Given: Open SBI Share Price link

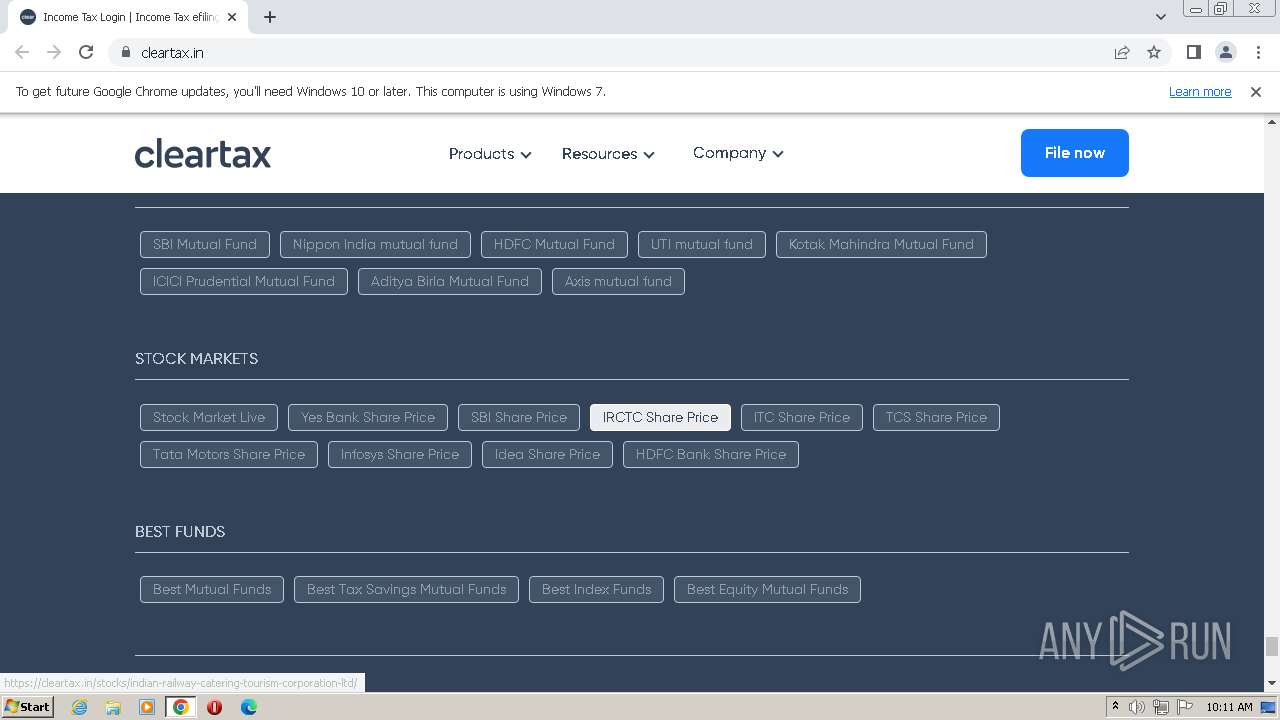Looking at the screenshot, I should [x=519, y=417].
